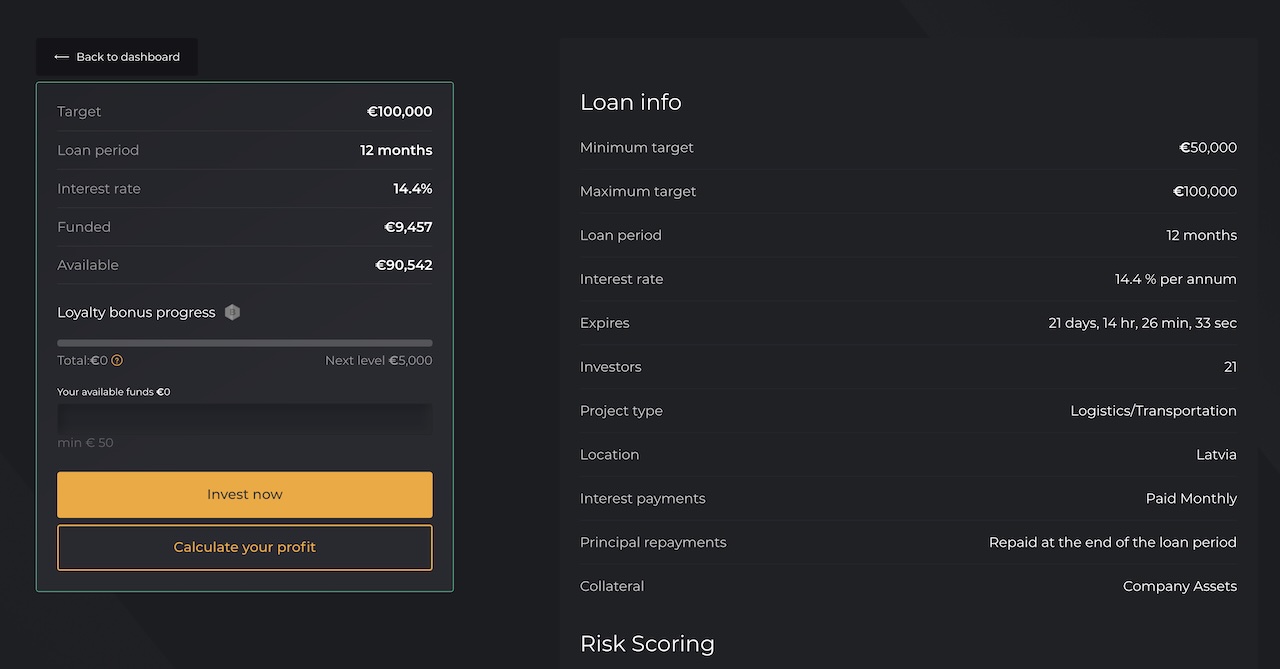Click the 14.4 % per annum value
The image size is (1280, 669).
[x=1175, y=279]
